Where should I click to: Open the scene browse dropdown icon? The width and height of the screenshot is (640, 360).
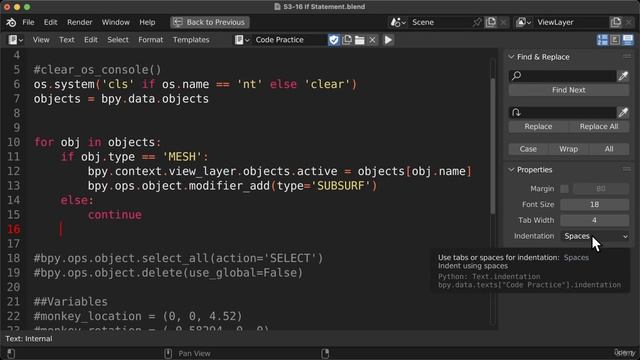pos(398,22)
